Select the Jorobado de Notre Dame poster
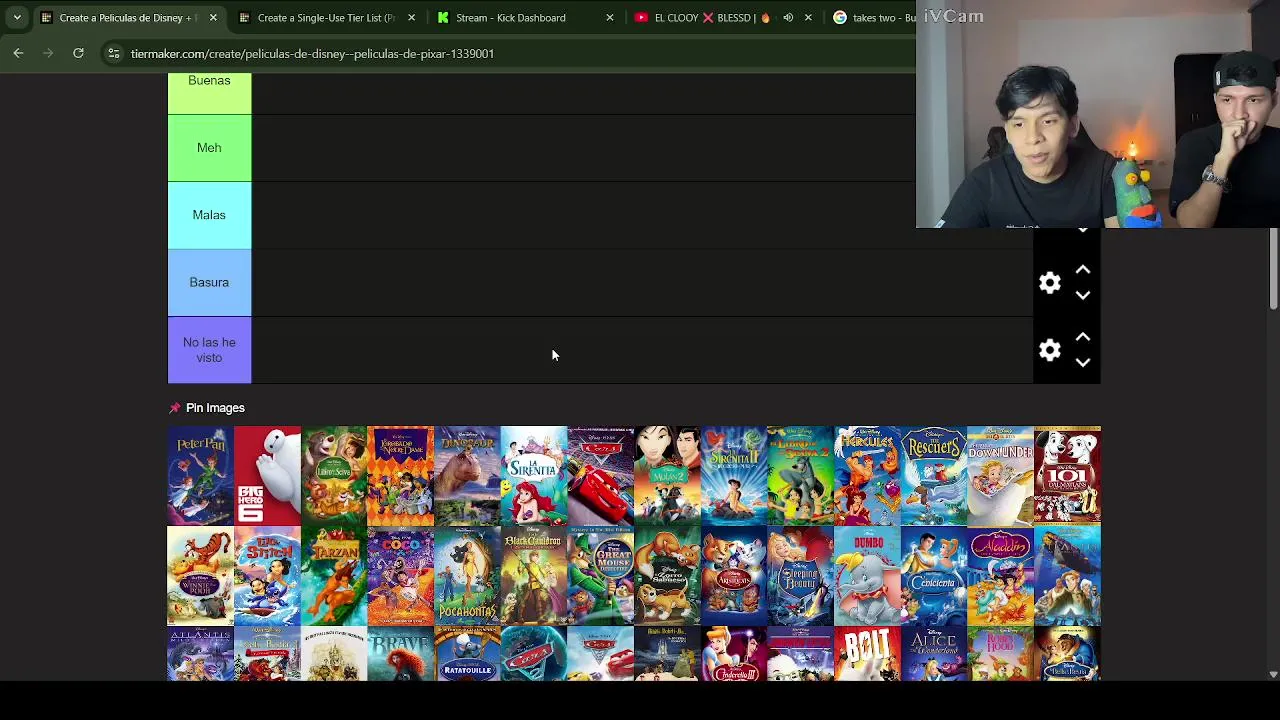Image resolution: width=1280 pixels, height=720 pixels. coord(400,476)
